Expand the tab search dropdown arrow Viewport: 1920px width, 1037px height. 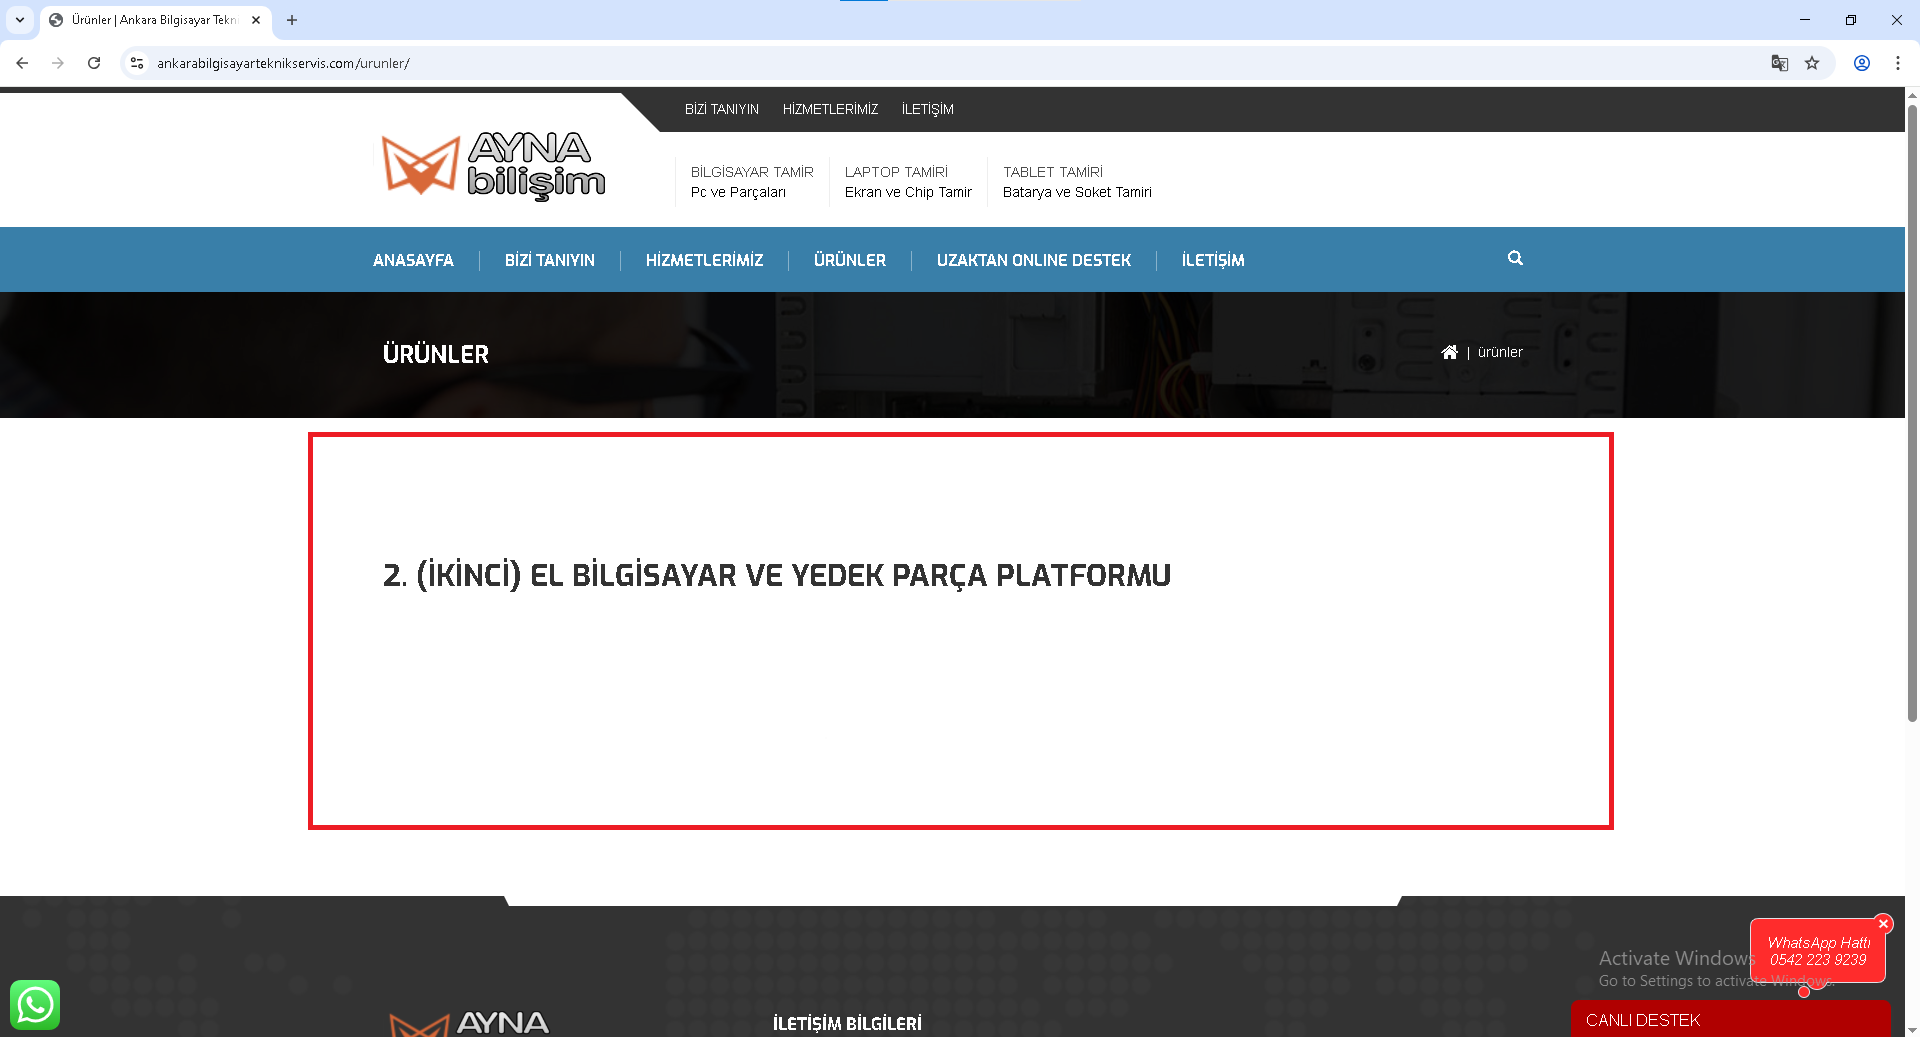tap(20, 20)
